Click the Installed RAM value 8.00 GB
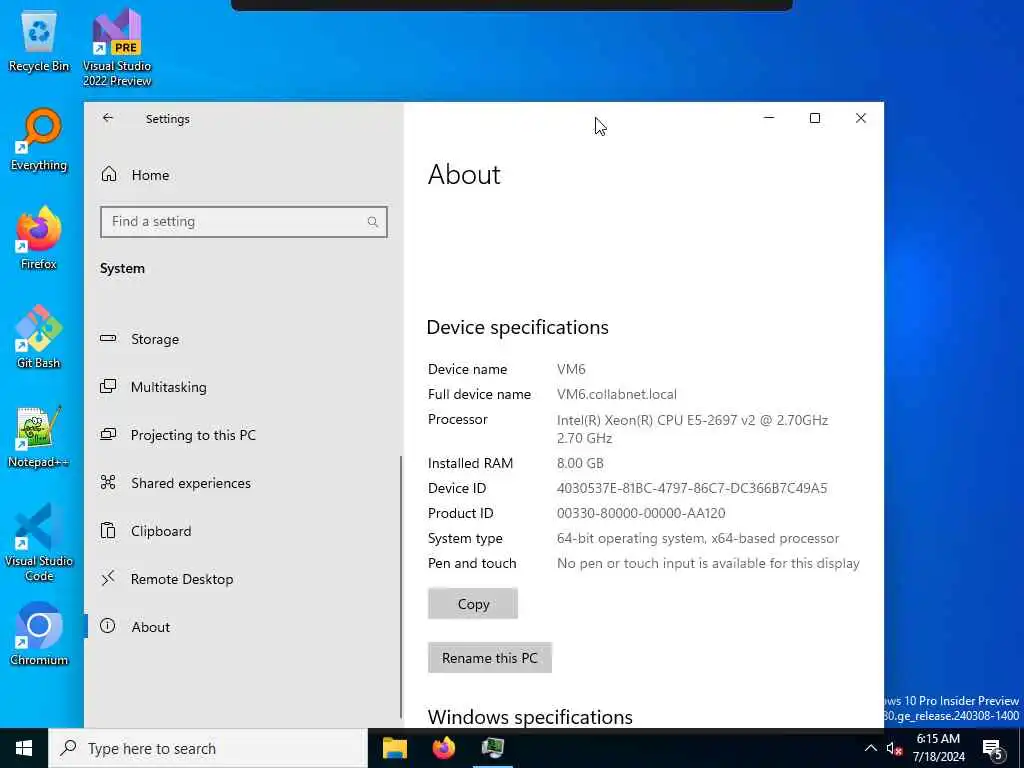 click(580, 463)
